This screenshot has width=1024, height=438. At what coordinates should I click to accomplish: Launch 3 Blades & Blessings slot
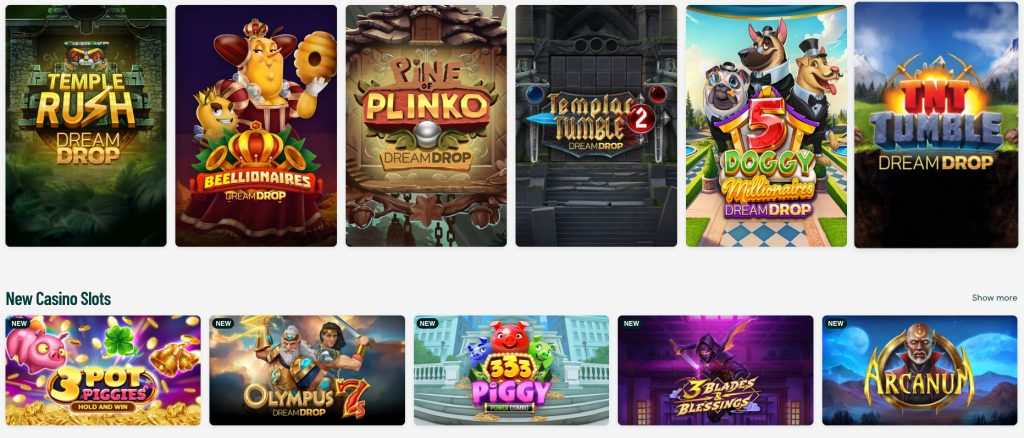[x=716, y=370]
